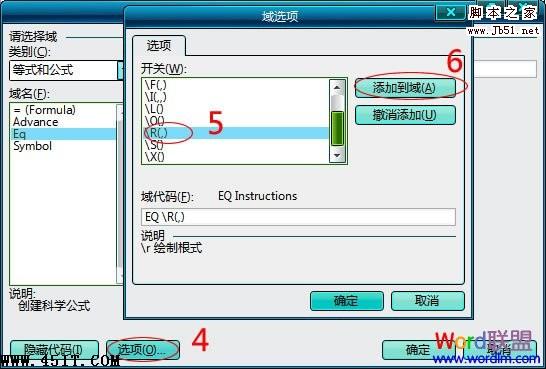Select Eq in field names list
This screenshot has width=546, height=369.
(63, 134)
